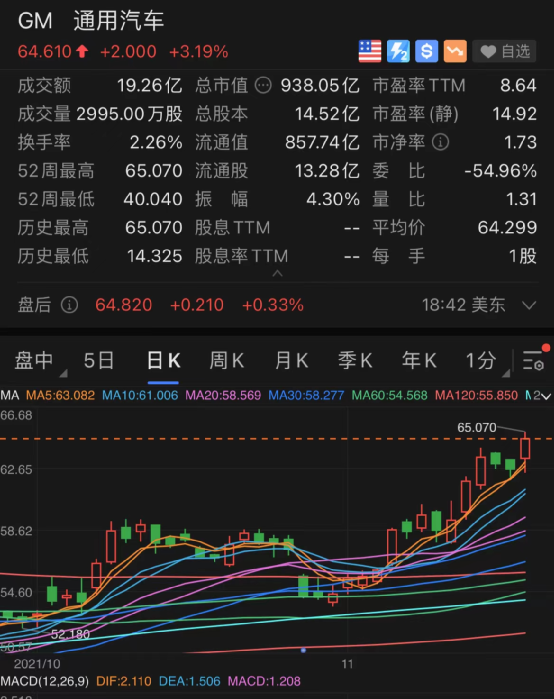Tap the 成交额 19.26亿 value
The width and height of the screenshot is (554, 699).
pyautogui.click(x=149, y=86)
